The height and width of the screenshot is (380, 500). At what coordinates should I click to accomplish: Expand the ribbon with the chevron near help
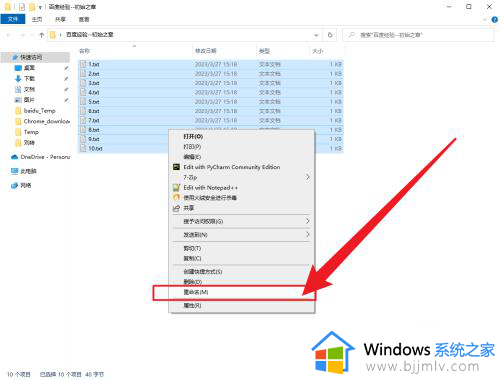pos(485,20)
